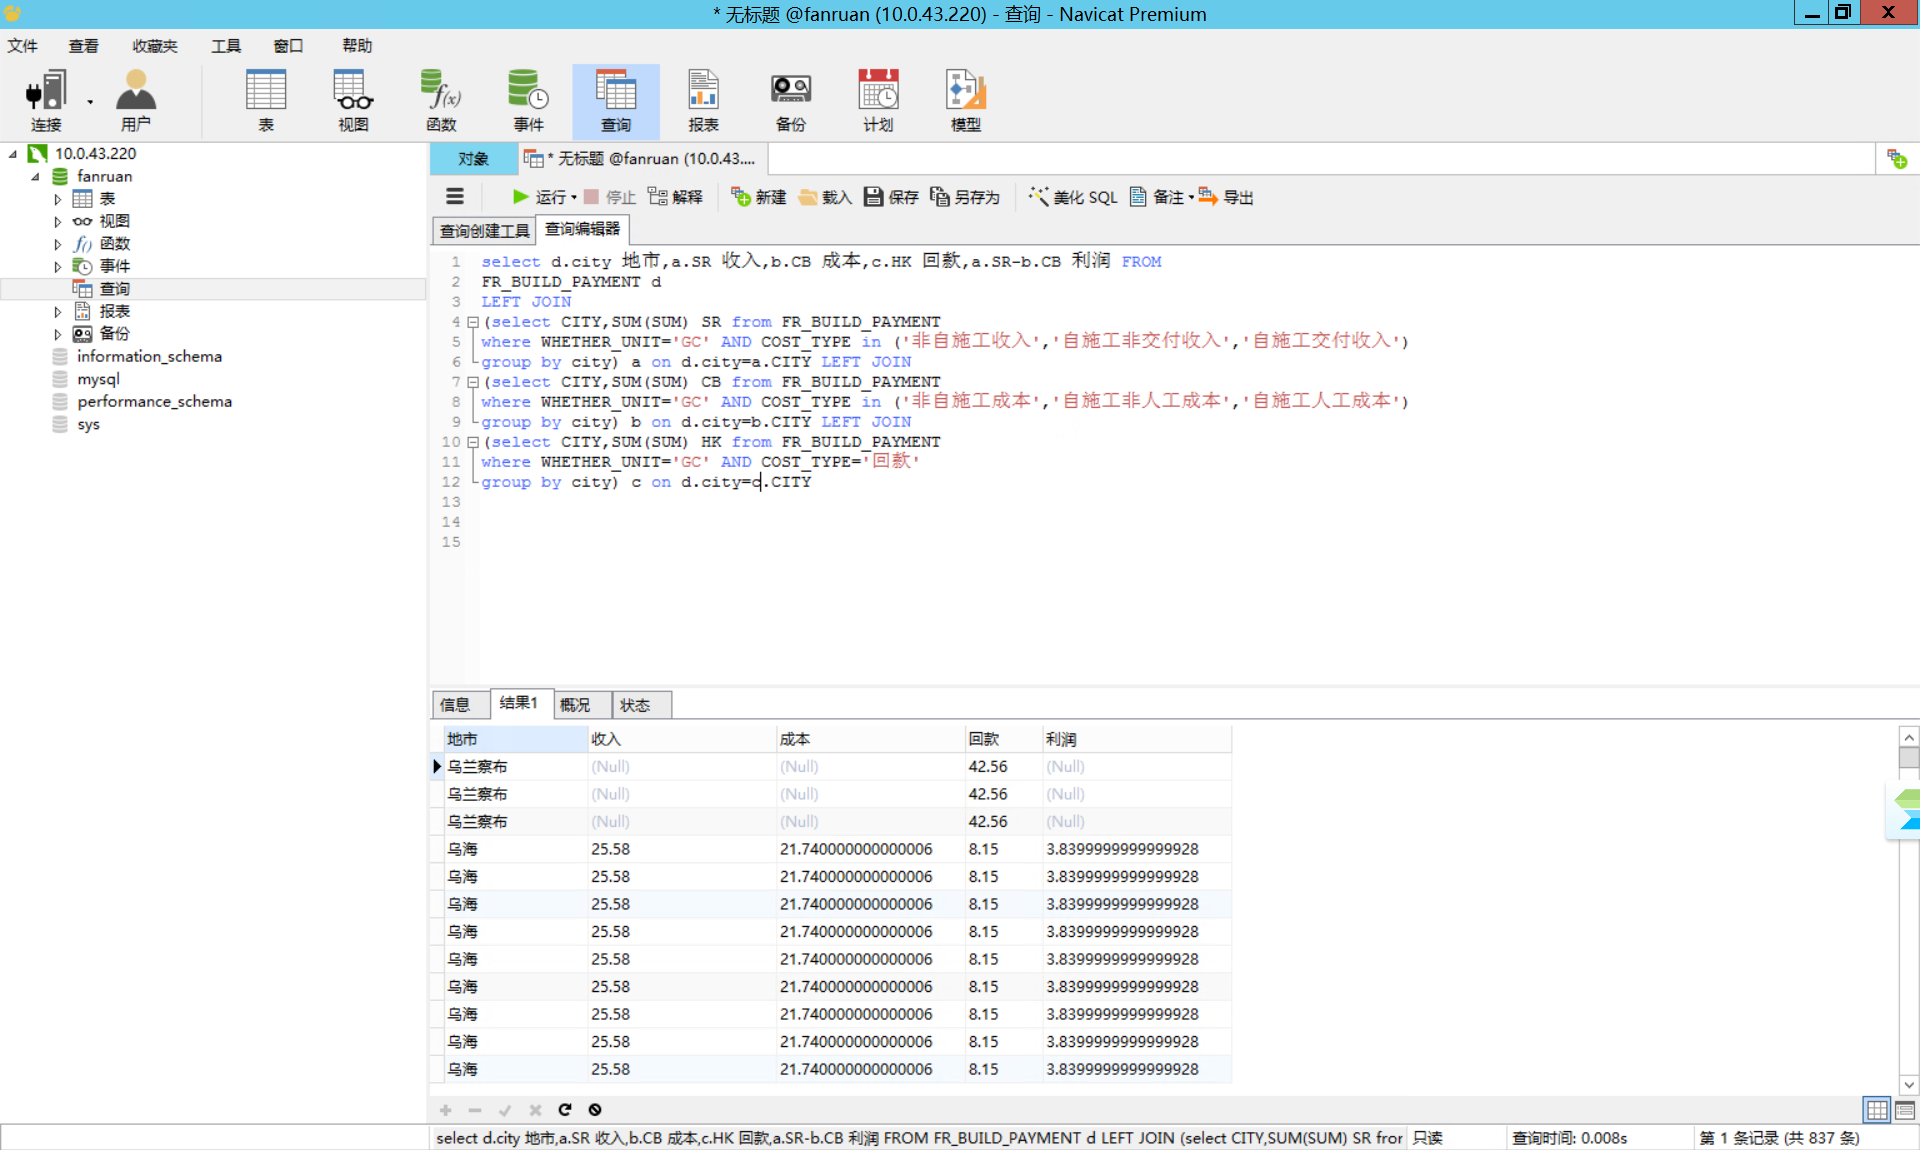Open the 文件 menu
Image resolution: width=1920 pixels, height=1150 pixels.
click(x=22, y=46)
